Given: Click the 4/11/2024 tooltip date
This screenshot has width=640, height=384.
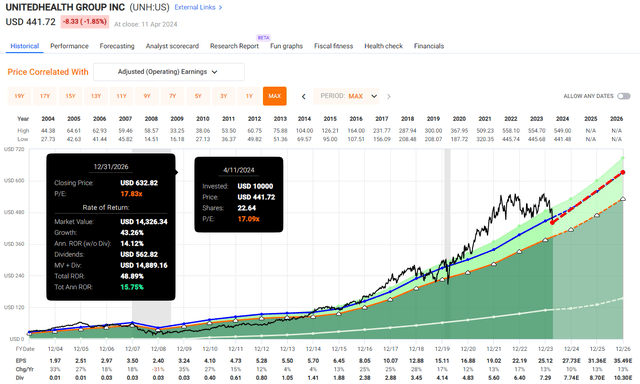Looking at the screenshot, I should [x=239, y=170].
